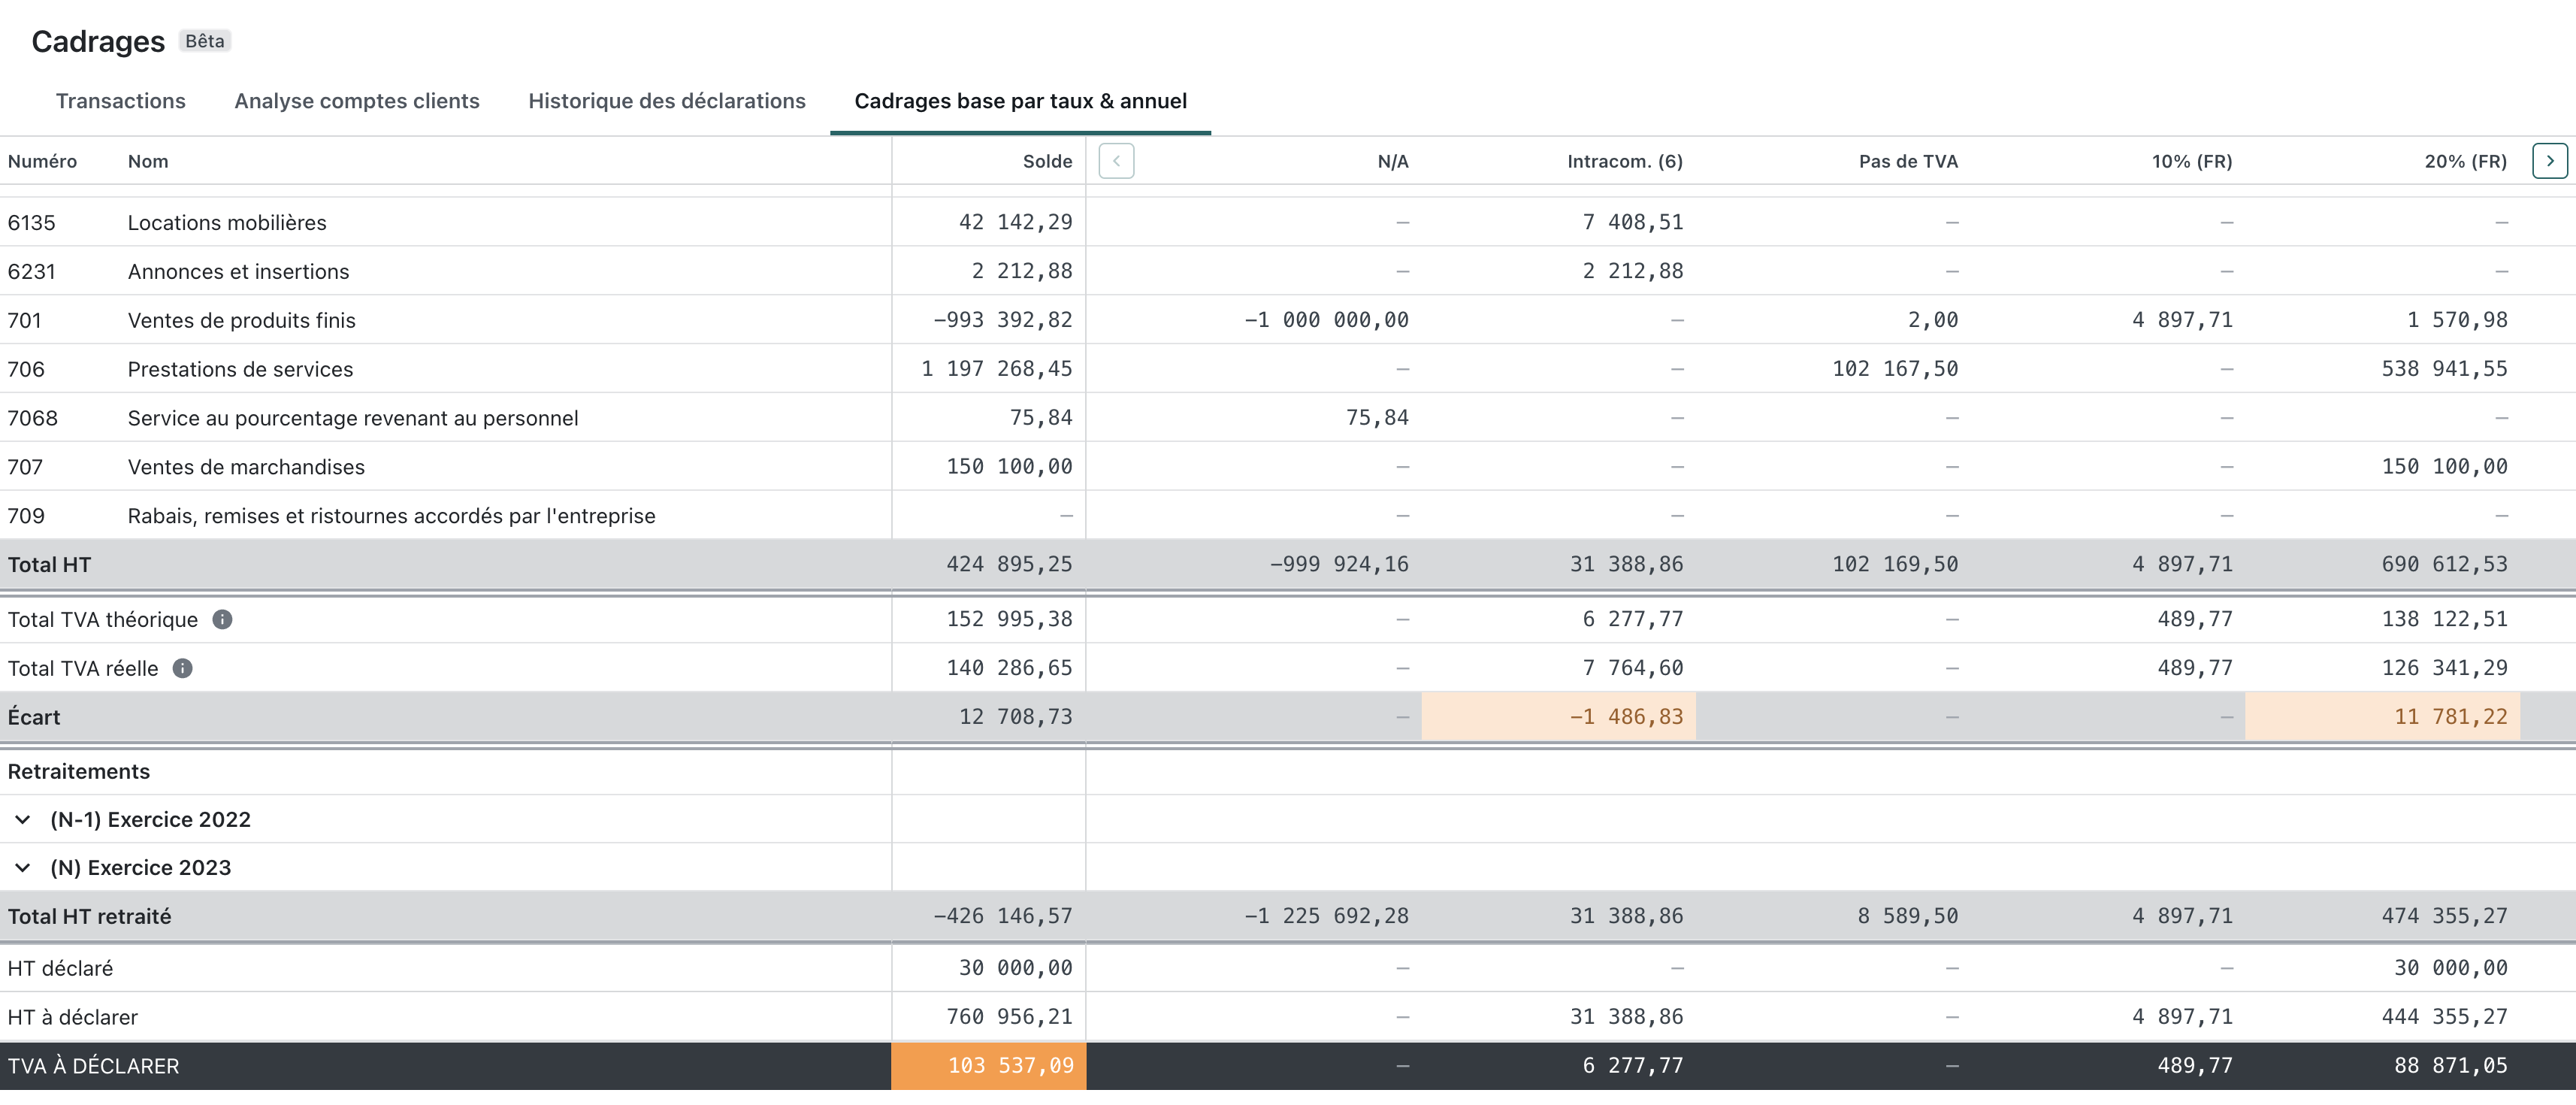2576x1105 pixels.
Task: Click the N/A column header
Action: (x=1392, y=162)
